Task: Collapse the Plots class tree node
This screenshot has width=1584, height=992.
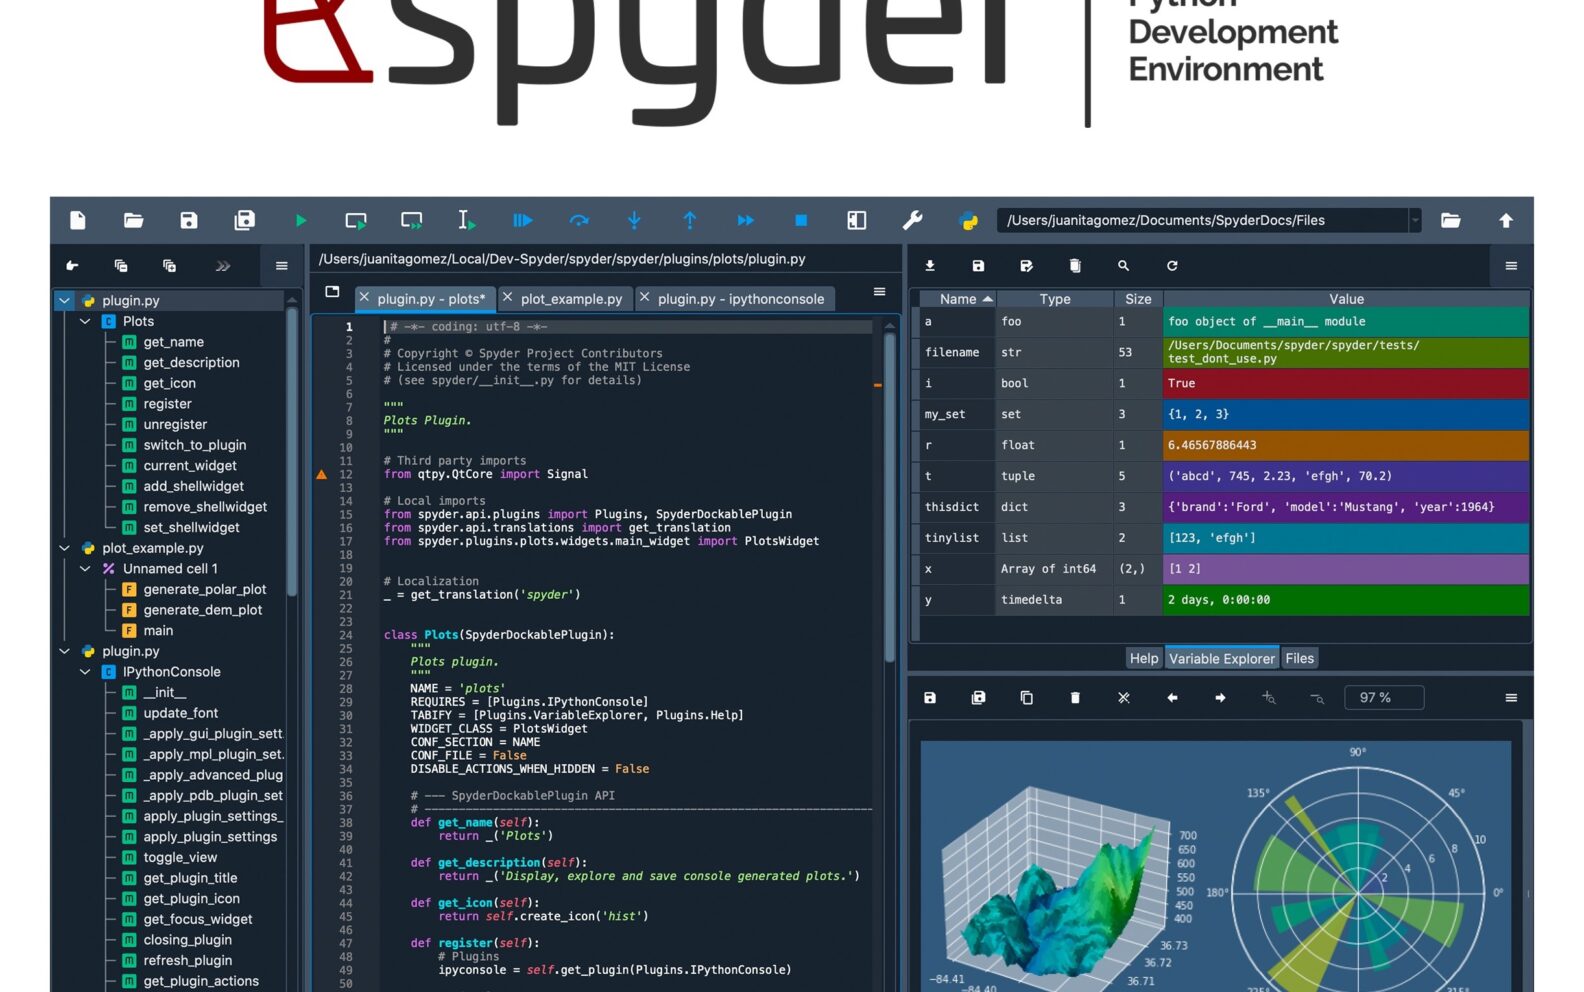Action: 86,322
